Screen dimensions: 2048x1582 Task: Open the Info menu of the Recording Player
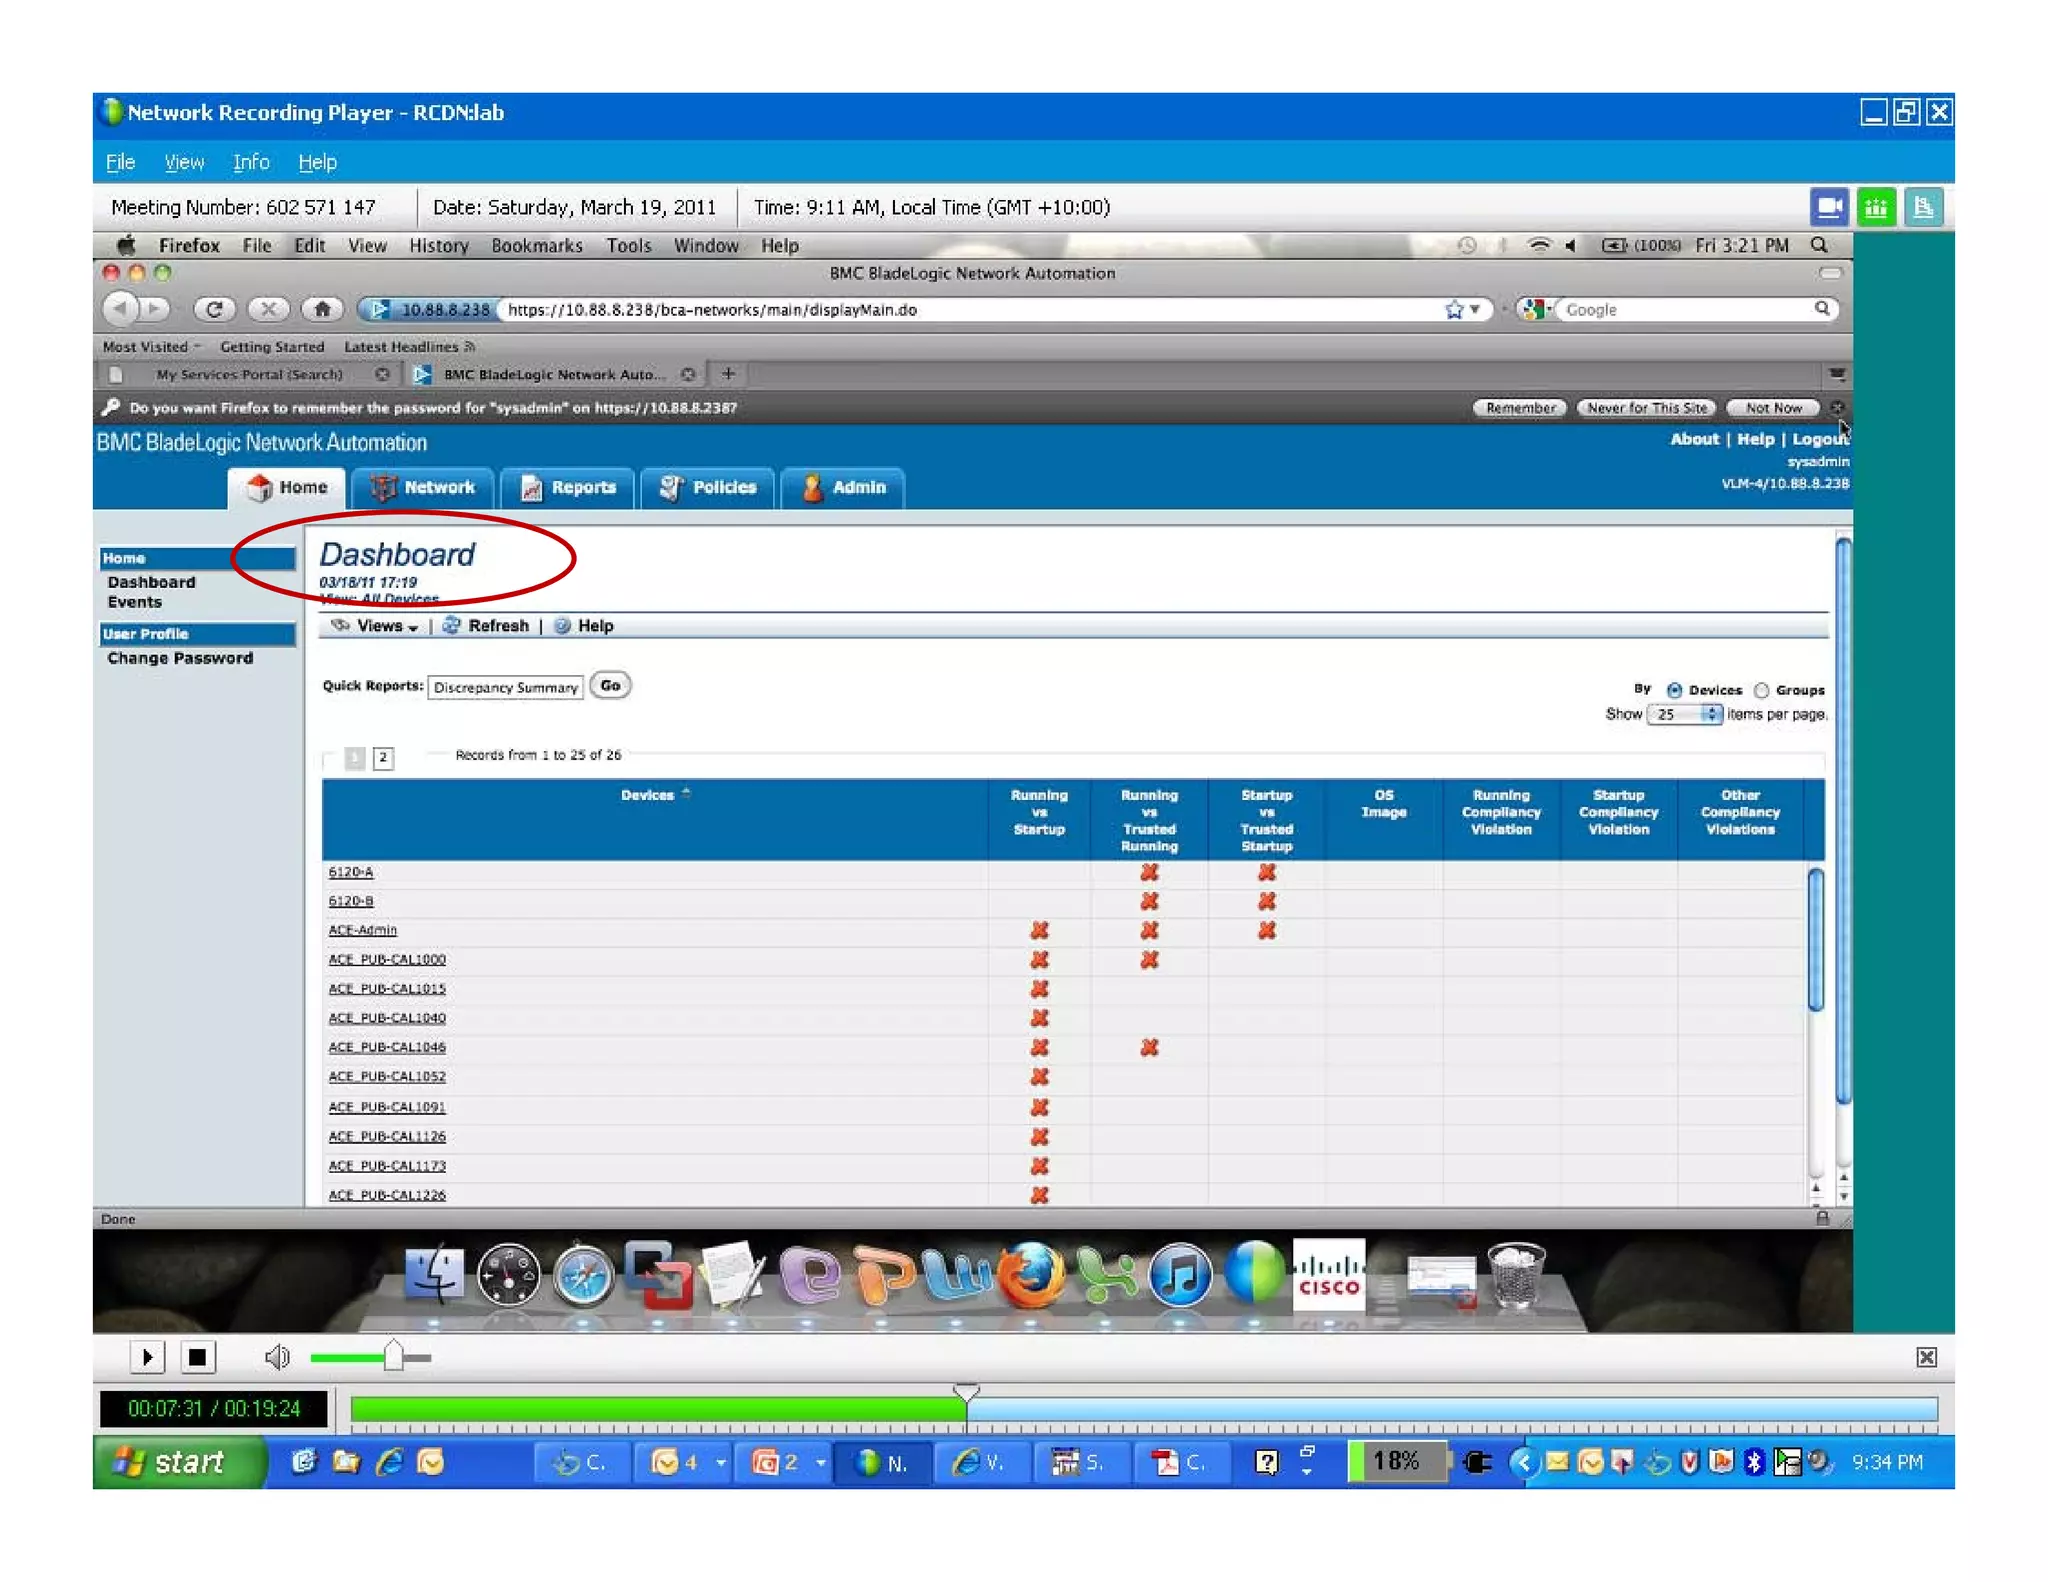(x=251, y=162)
